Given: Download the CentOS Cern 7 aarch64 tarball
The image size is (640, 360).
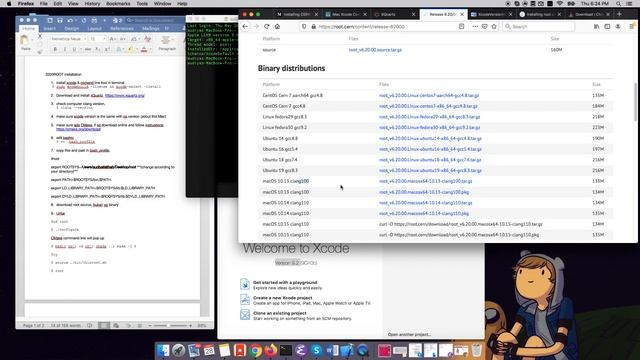Looking at the screenshot, I should (429, 96).
